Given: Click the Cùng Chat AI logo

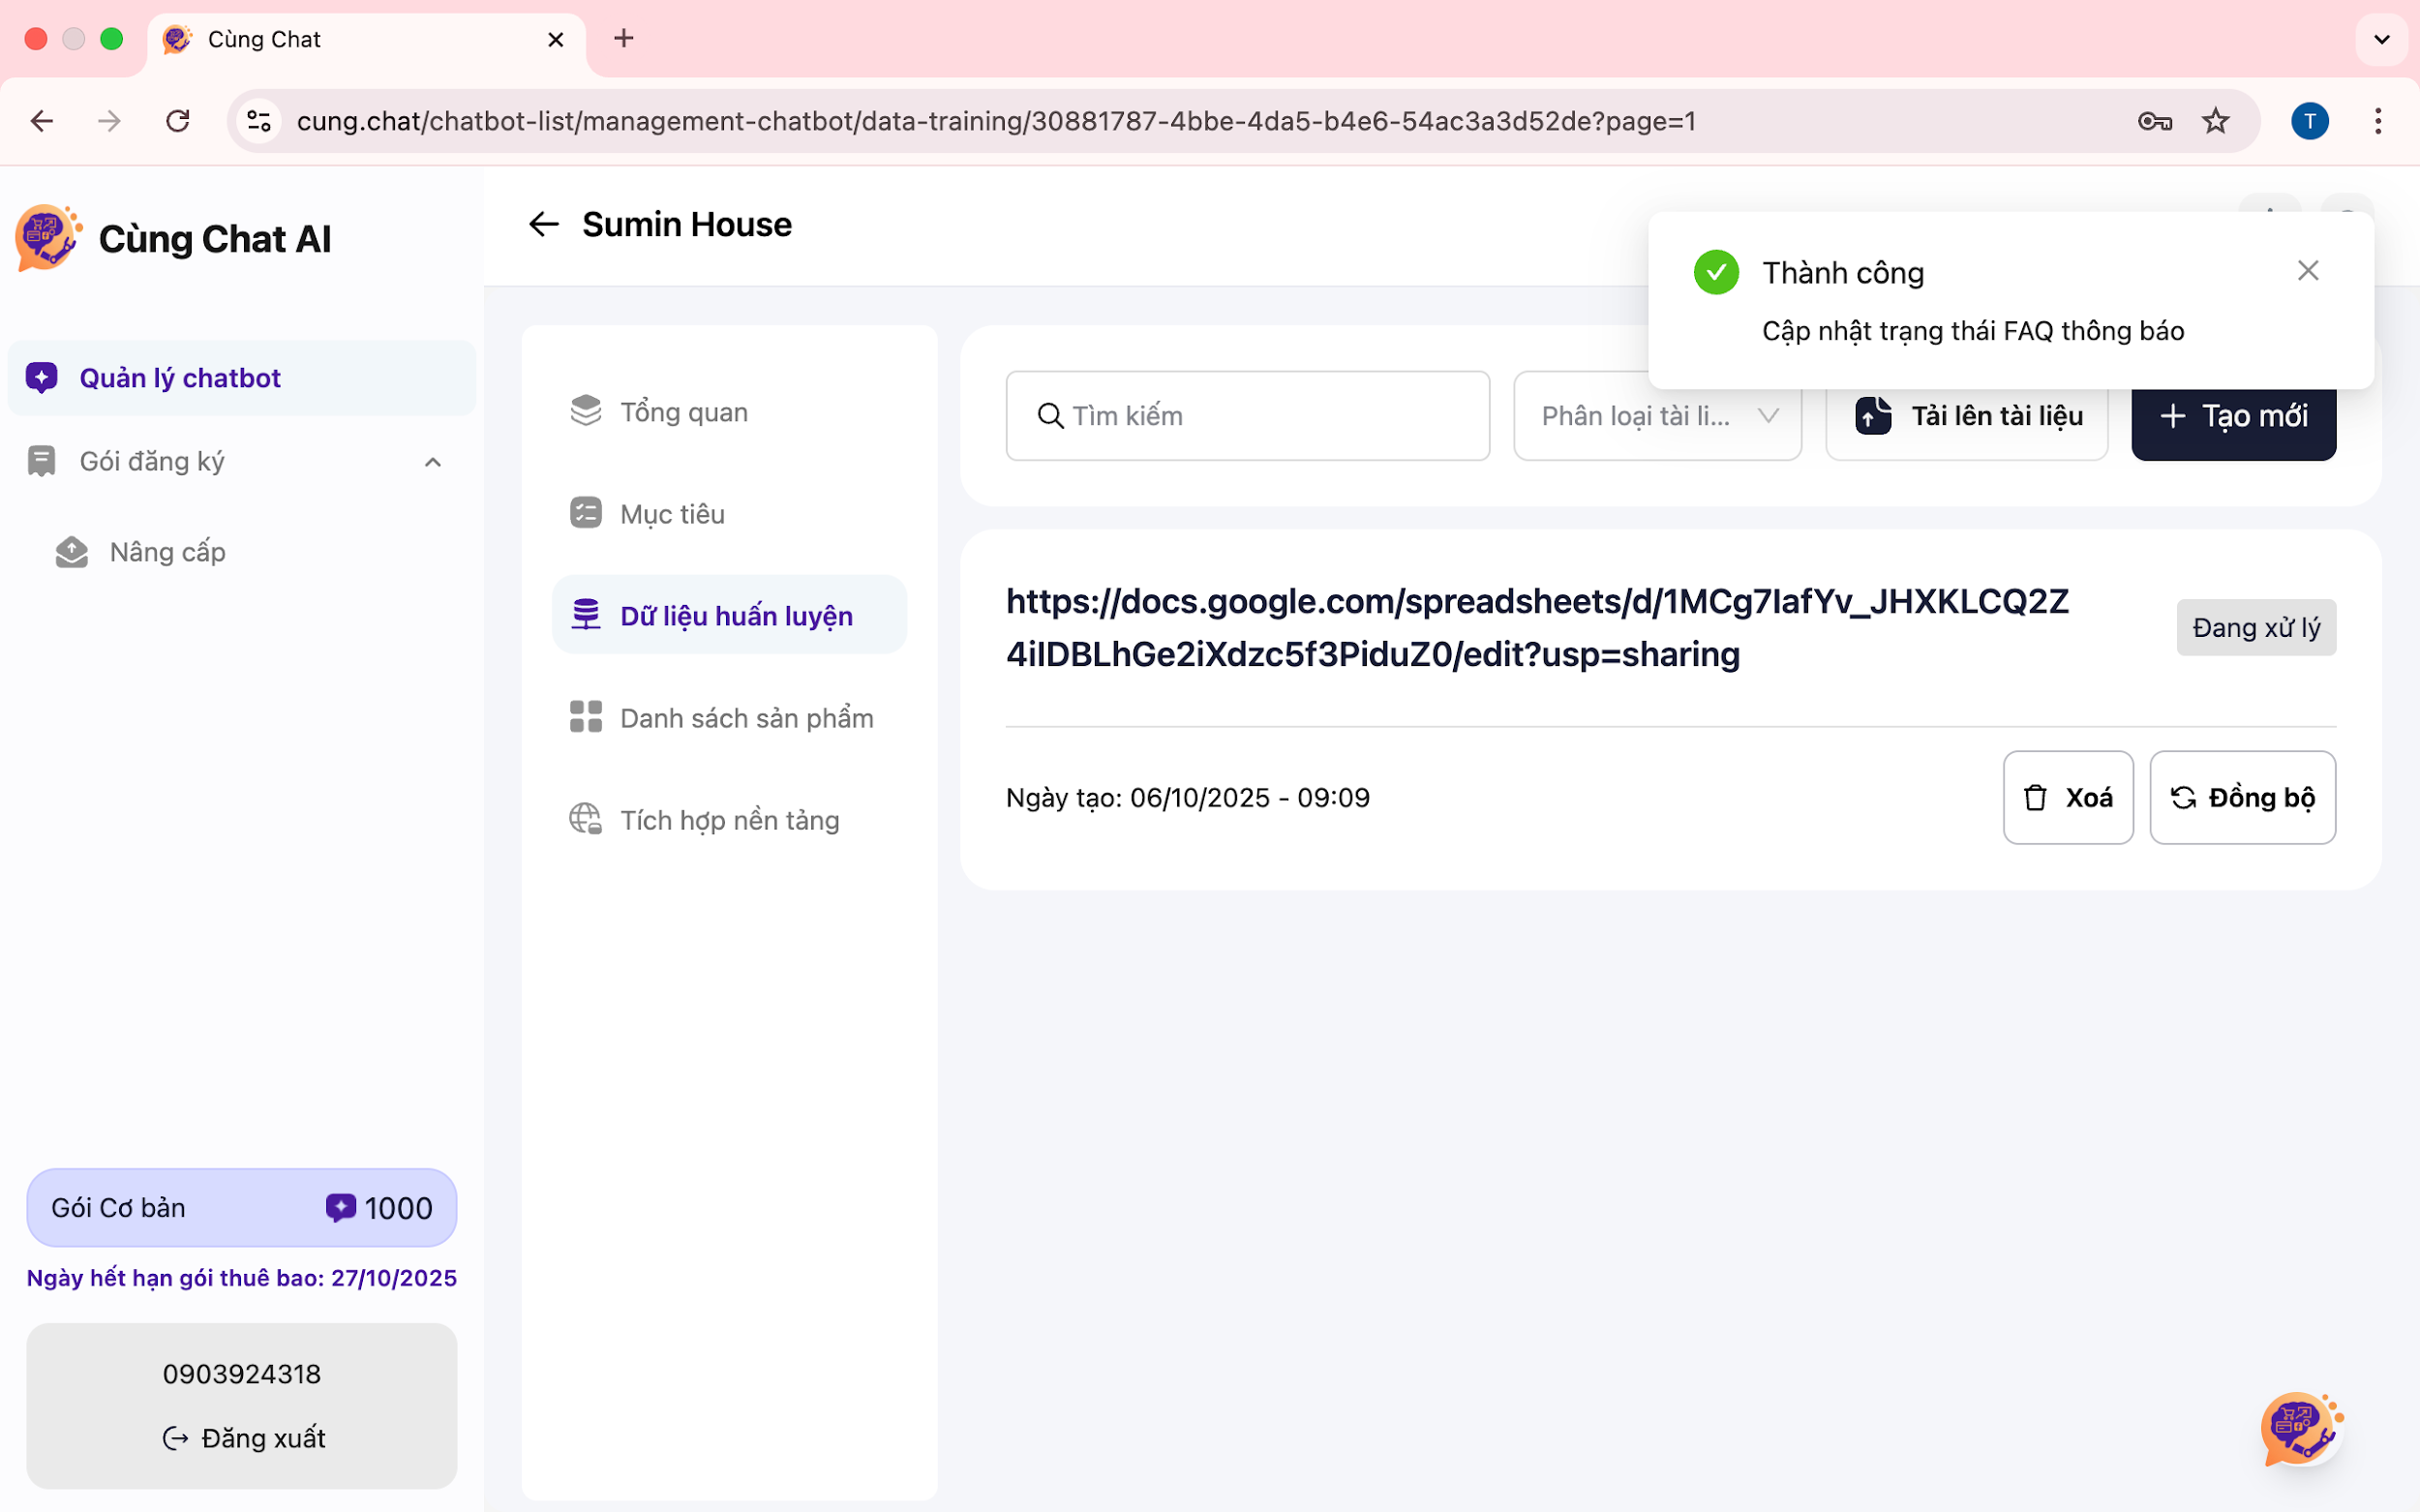Looking at the screenshot, I should coord(47,238).
